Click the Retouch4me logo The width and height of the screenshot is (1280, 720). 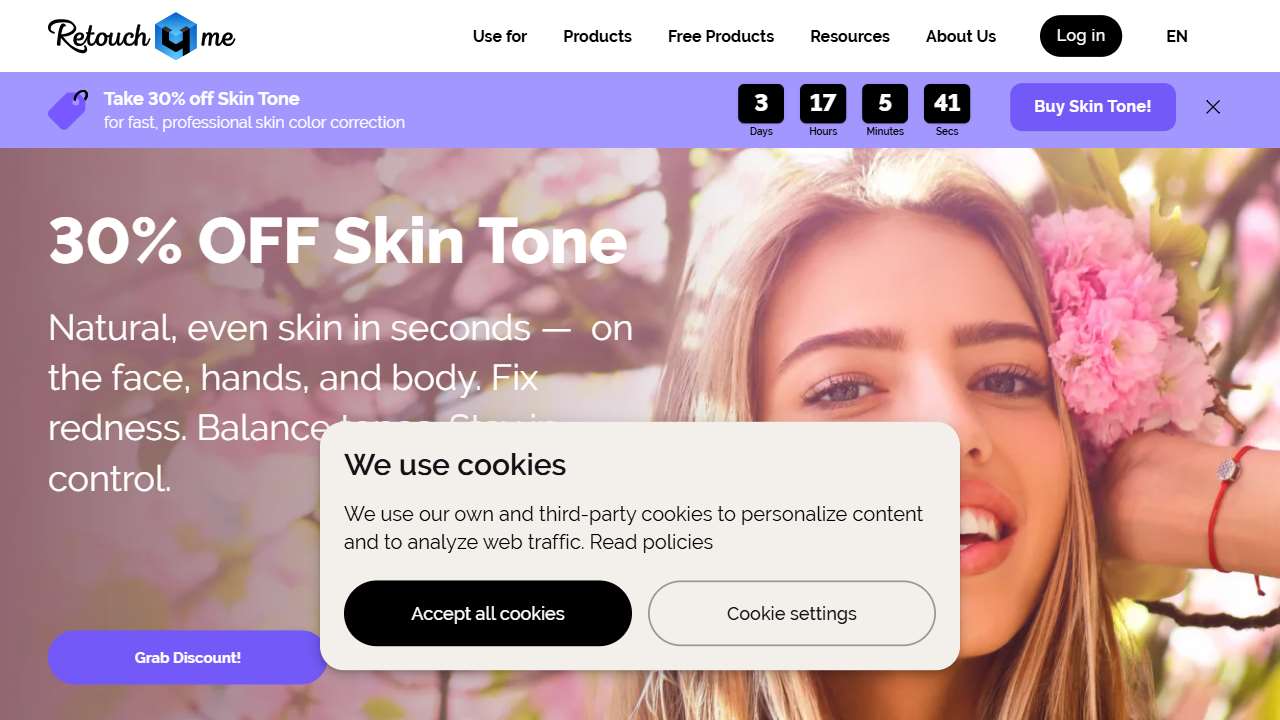point(142,36)
